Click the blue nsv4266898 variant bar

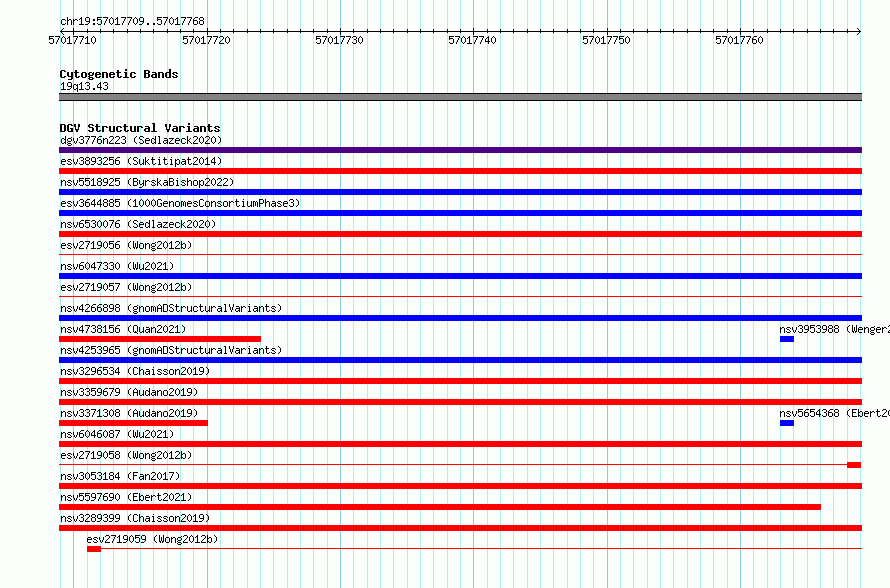(x=460, y=318)
